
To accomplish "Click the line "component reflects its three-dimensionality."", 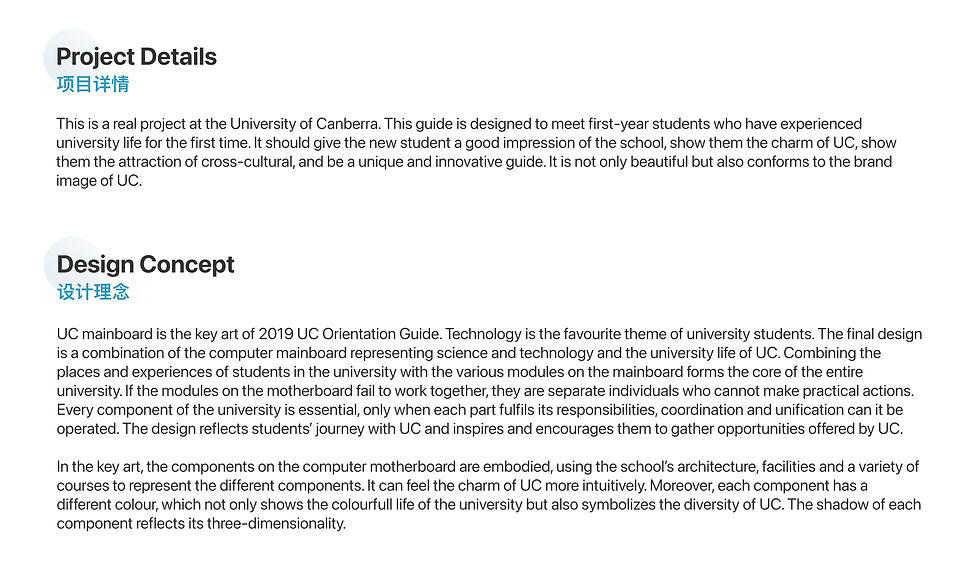I will [x=200, y=524].
